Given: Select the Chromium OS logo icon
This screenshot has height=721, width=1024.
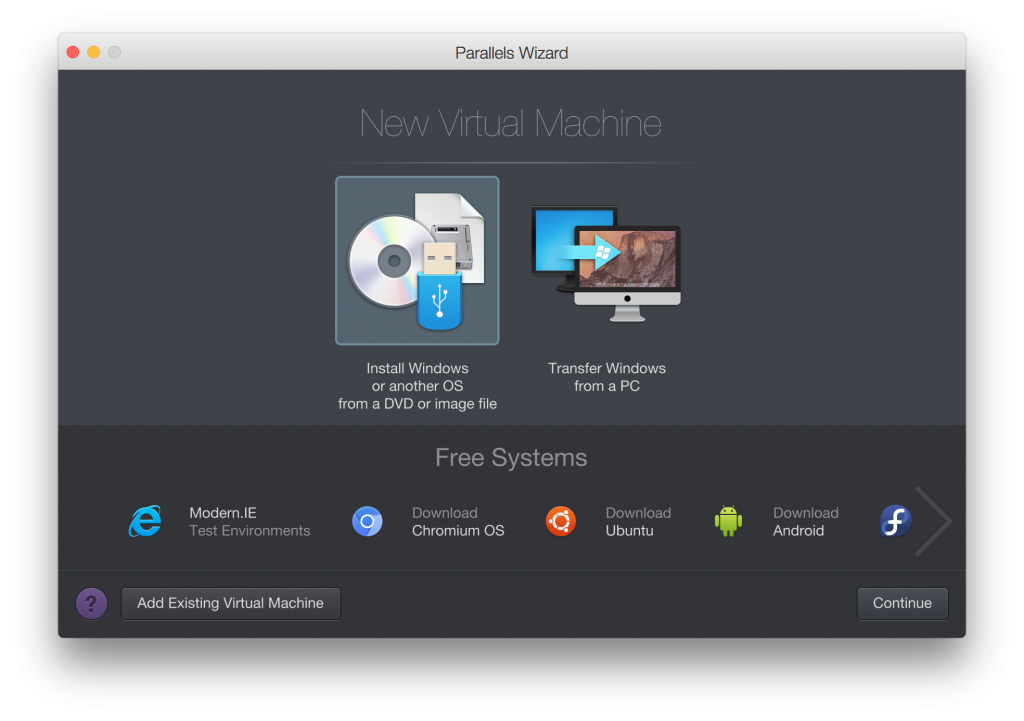Looking at the screenshot, I should 367,521.
